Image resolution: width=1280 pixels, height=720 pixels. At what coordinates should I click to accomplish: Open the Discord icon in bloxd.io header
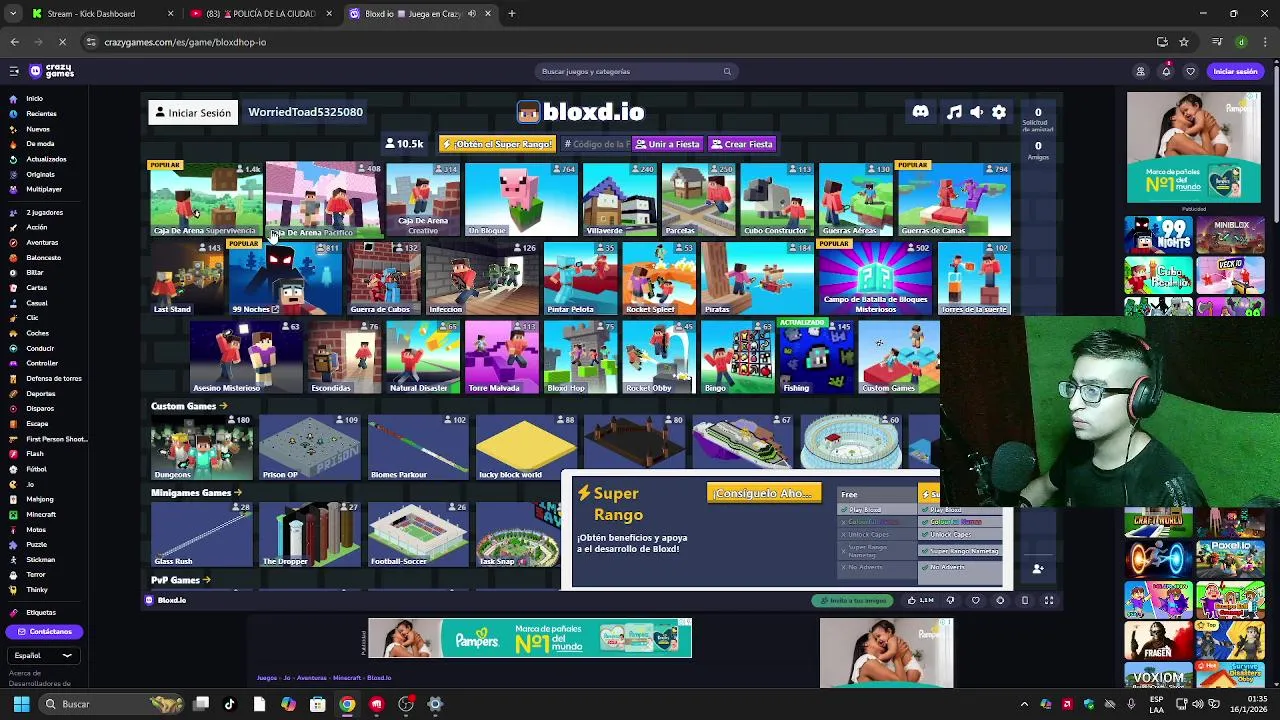tap(920, 112)
